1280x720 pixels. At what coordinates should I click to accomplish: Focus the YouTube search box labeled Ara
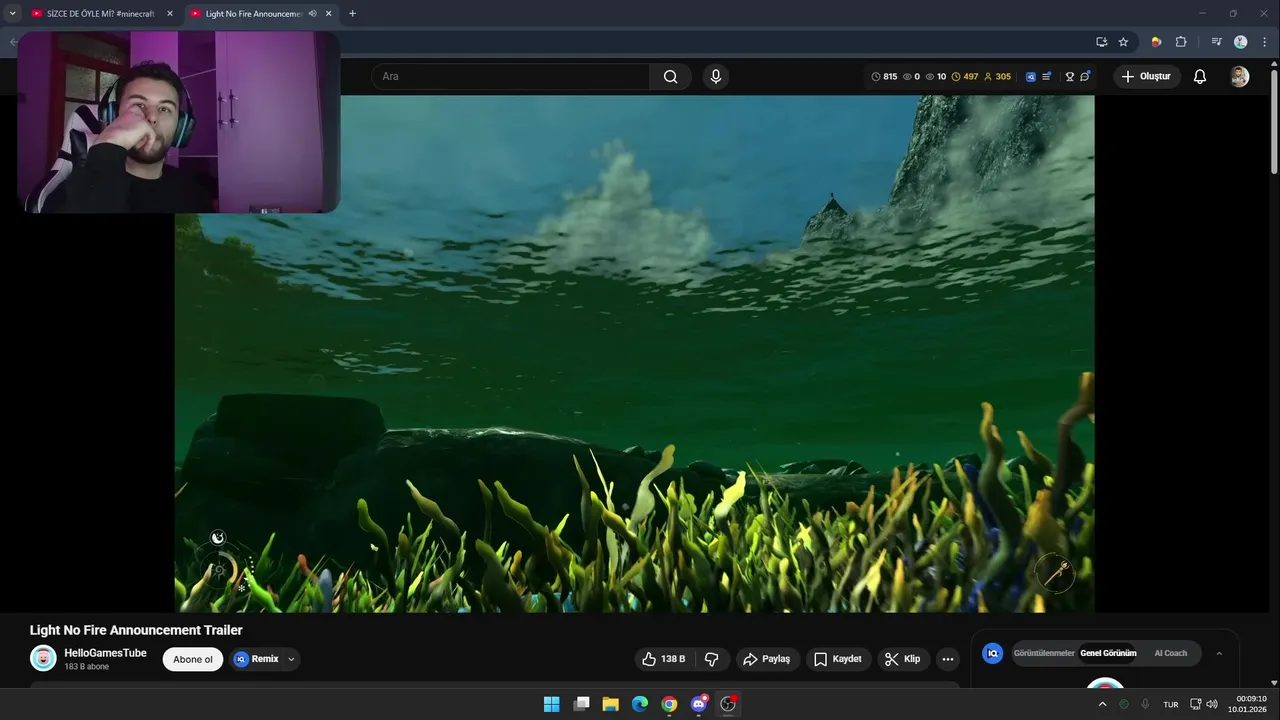[x=510, y=77]
